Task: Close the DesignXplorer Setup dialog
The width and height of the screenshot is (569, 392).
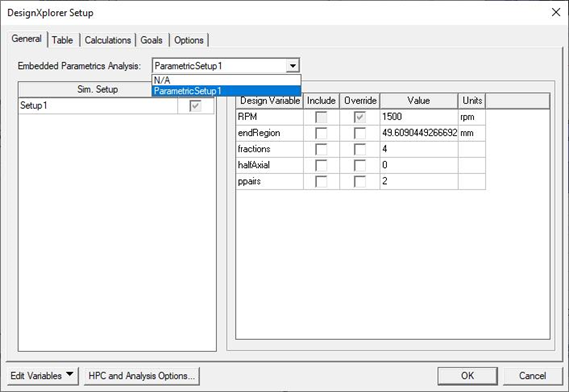Action: [x=556, y=12]
